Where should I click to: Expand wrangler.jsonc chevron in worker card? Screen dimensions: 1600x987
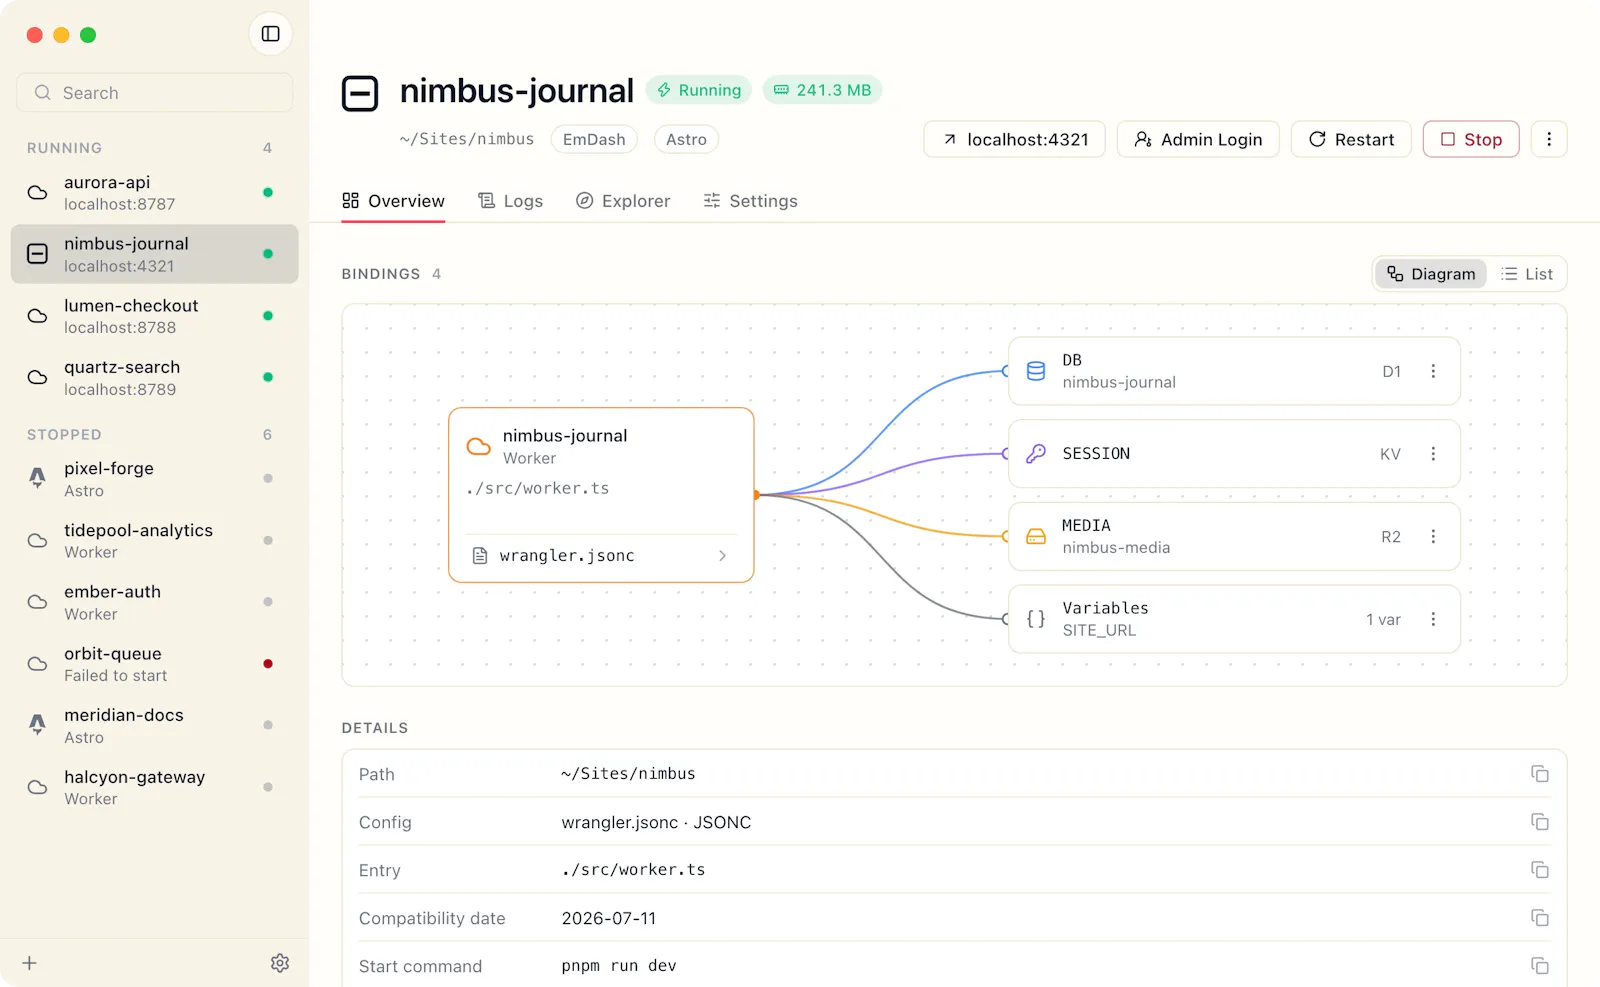[x=722, y=556]
